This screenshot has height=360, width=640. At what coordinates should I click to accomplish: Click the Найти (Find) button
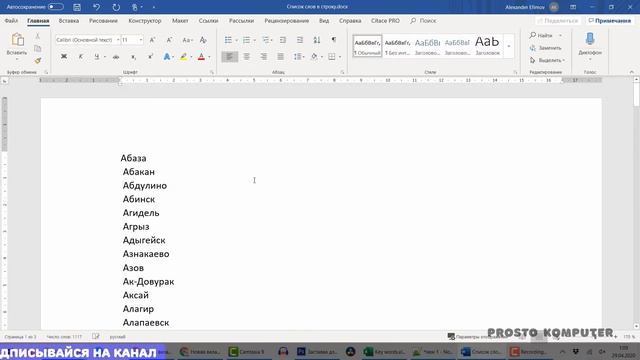[x=541, y=36]
